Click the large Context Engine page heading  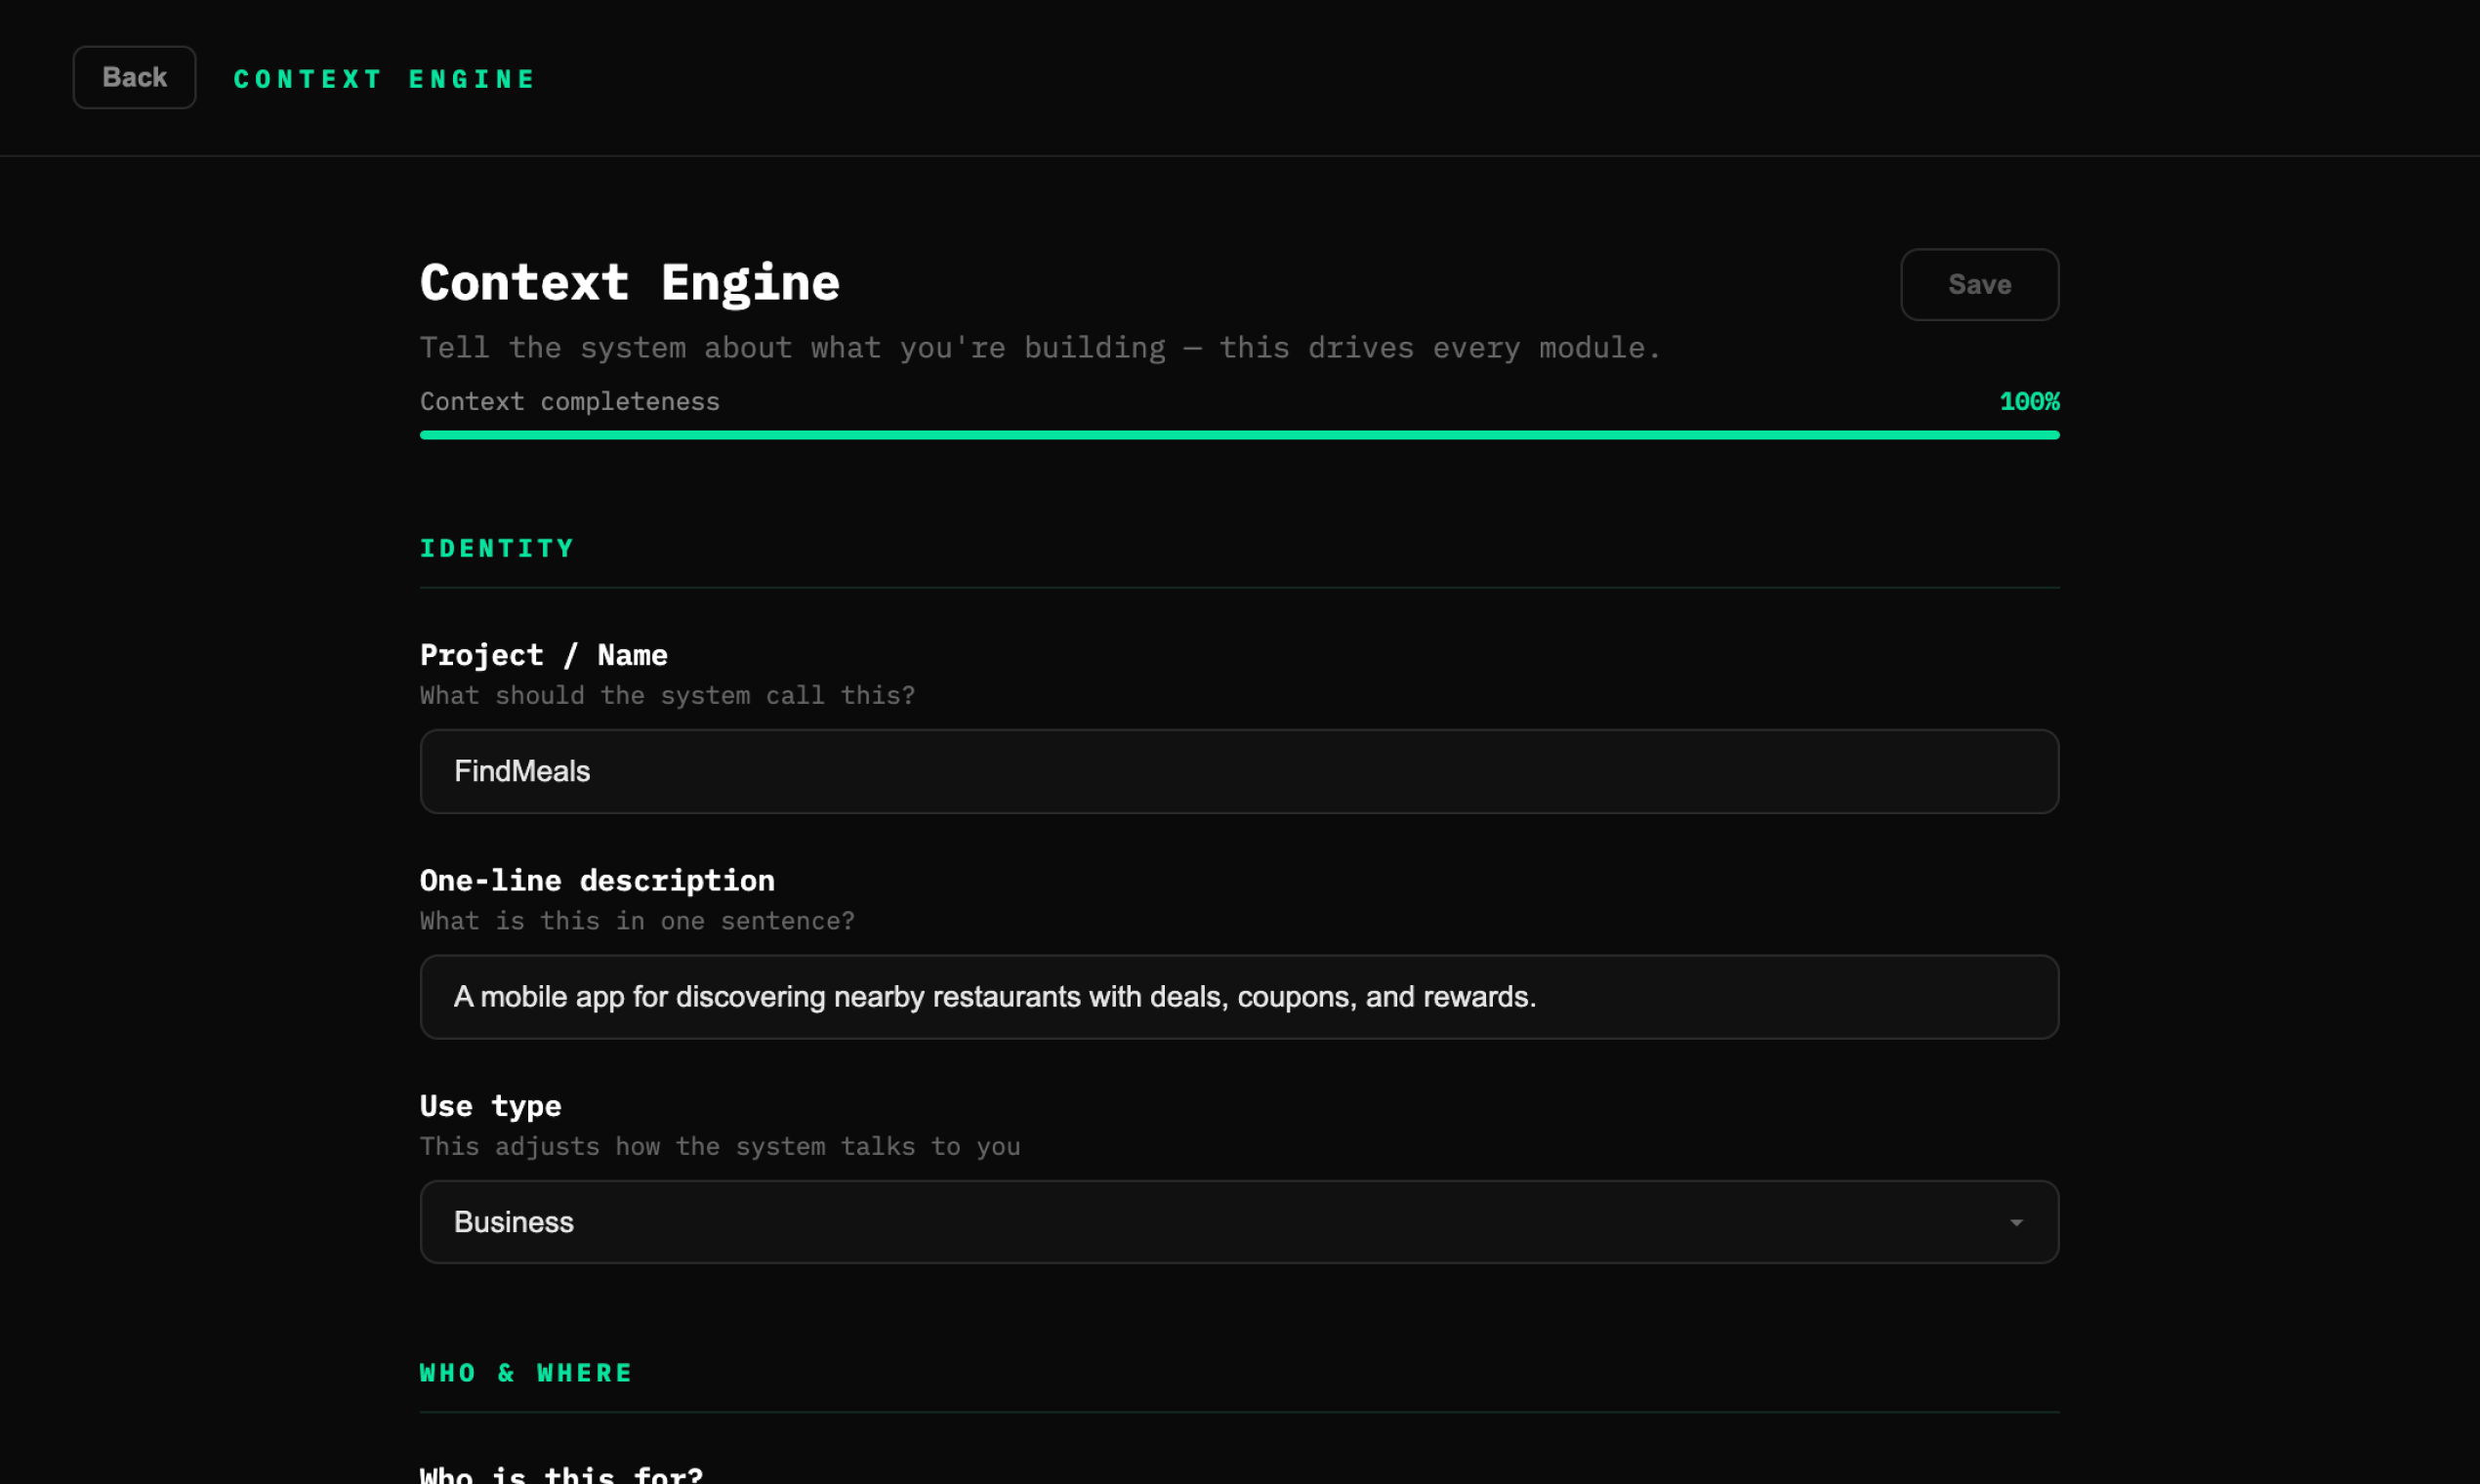(x=629, y=283)
